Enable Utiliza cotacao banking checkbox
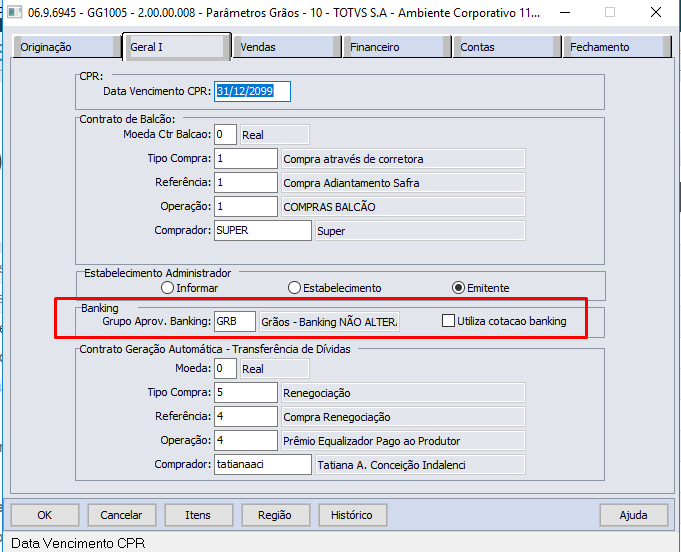The width and height of the screenshot is (681, 552). [448, 321]
